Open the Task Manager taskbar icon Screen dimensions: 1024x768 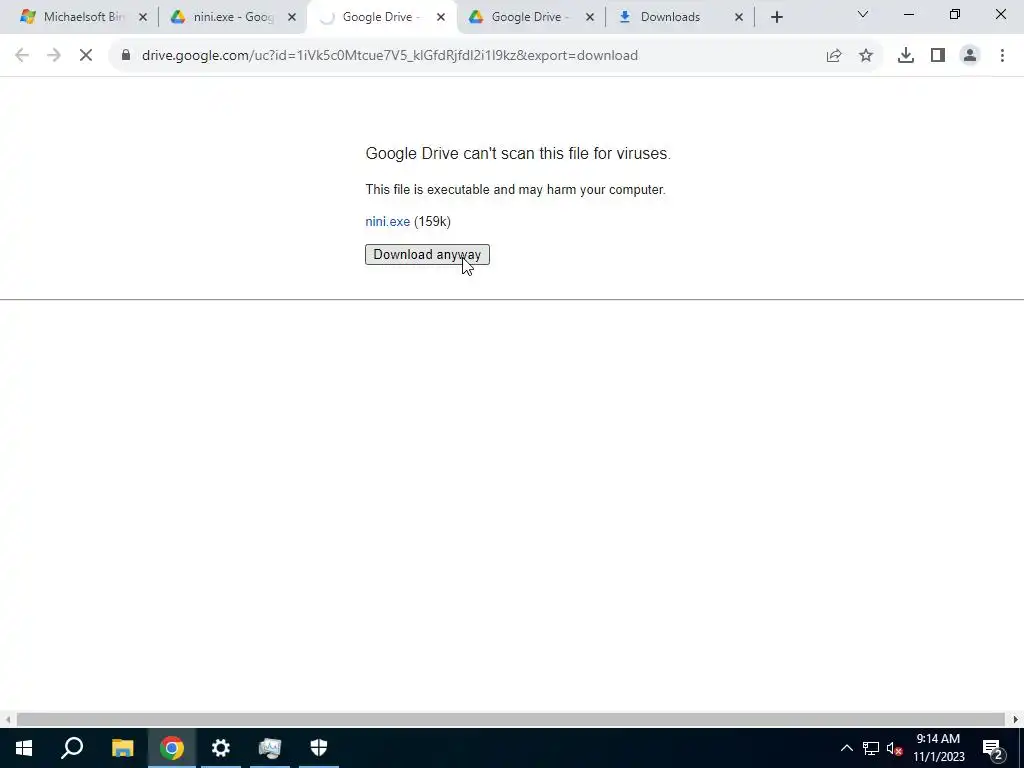click(270, 748)
